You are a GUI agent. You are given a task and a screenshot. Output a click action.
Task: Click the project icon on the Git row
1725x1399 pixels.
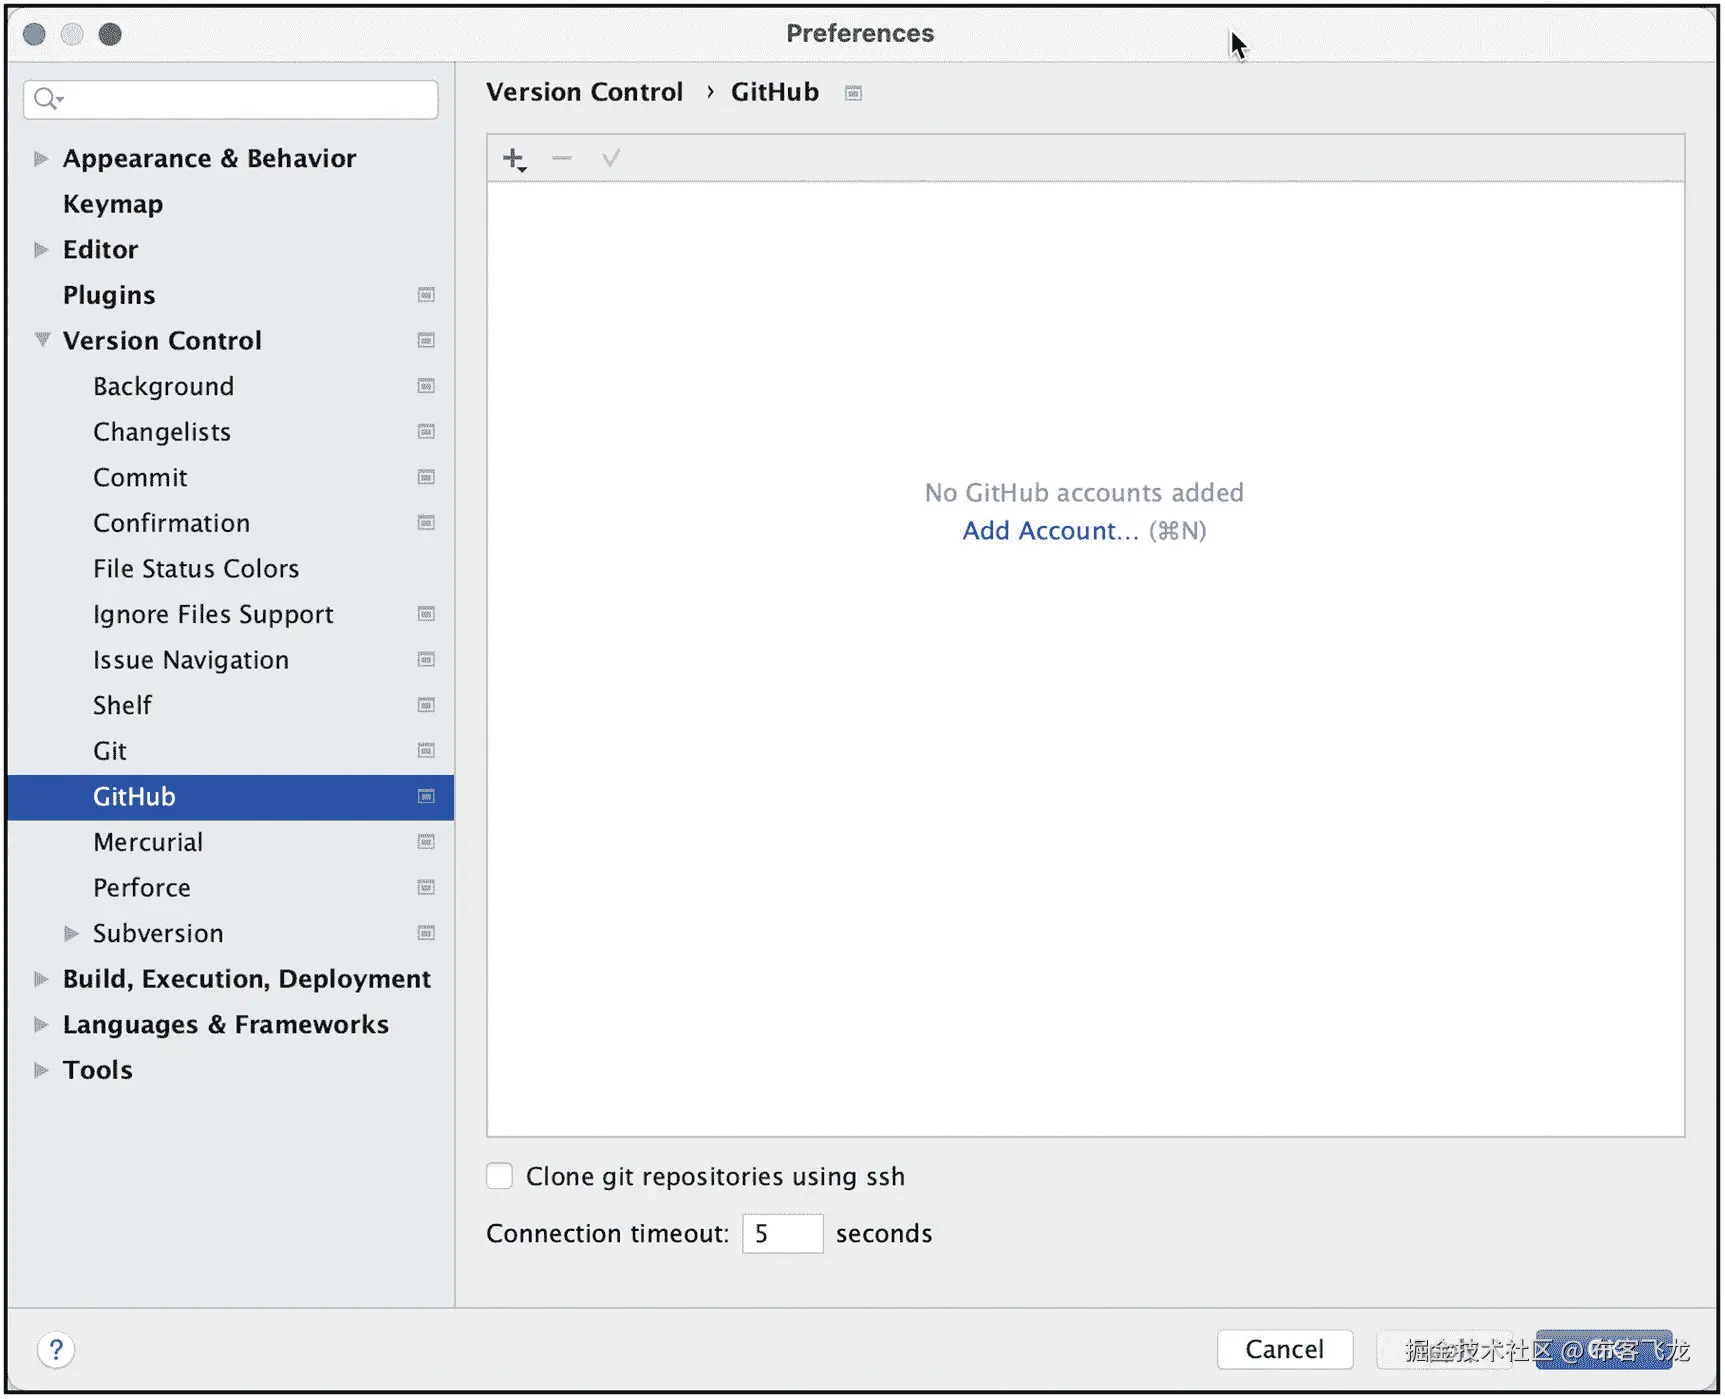click(x=426, y=751)
